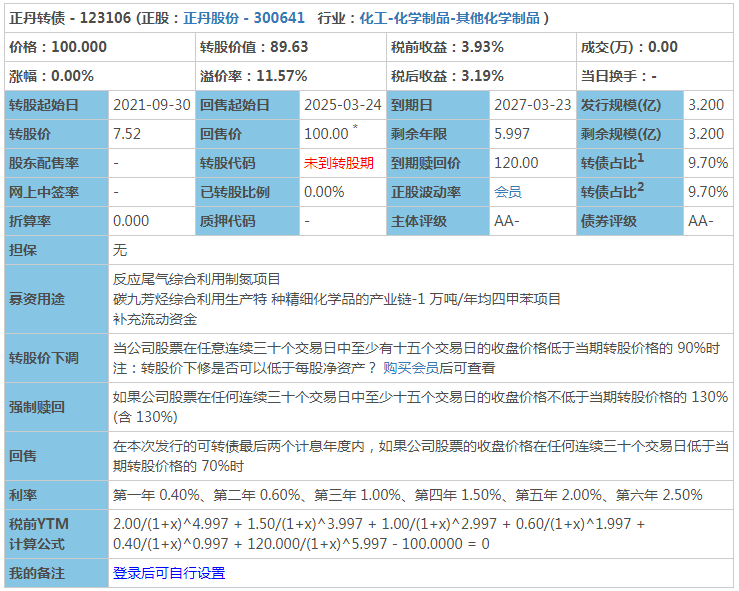
Task: Select the 碳九芳烃综合利用 project line
Action: pyautogui.click(x=337, y=299)
